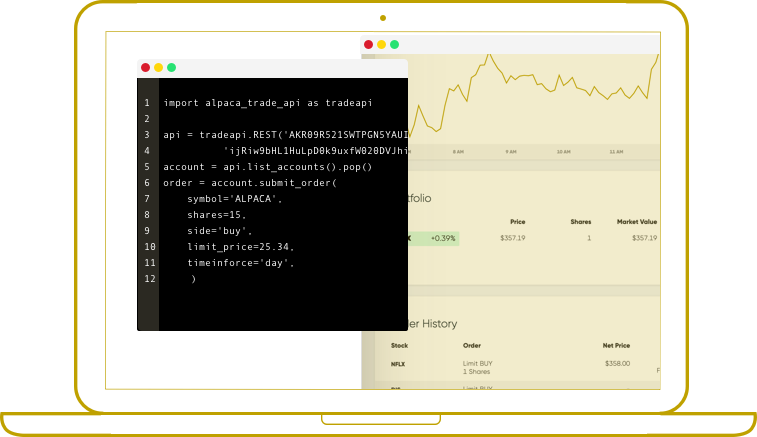The image size is (757, 437).
Task: Click the Net Price column header
Action: point(616,345)
